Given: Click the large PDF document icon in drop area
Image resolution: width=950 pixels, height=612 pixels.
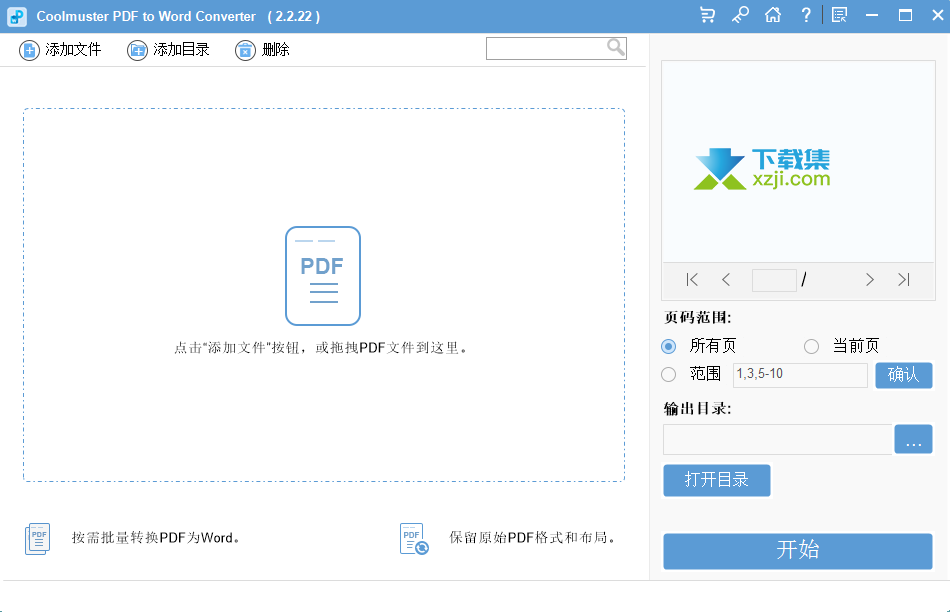Looking at the screenshot, I should click(x=323, y=276).
